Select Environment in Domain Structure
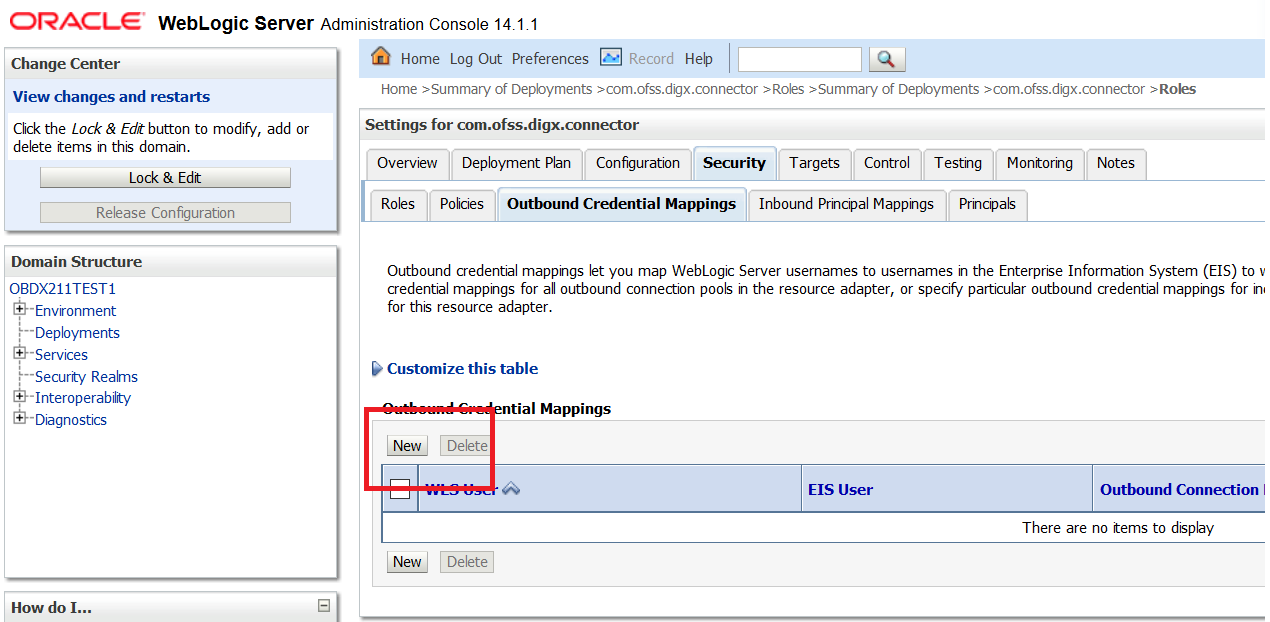Image resolution: width=1270 pixels, height=622 pixels. (x=75, y=311)
